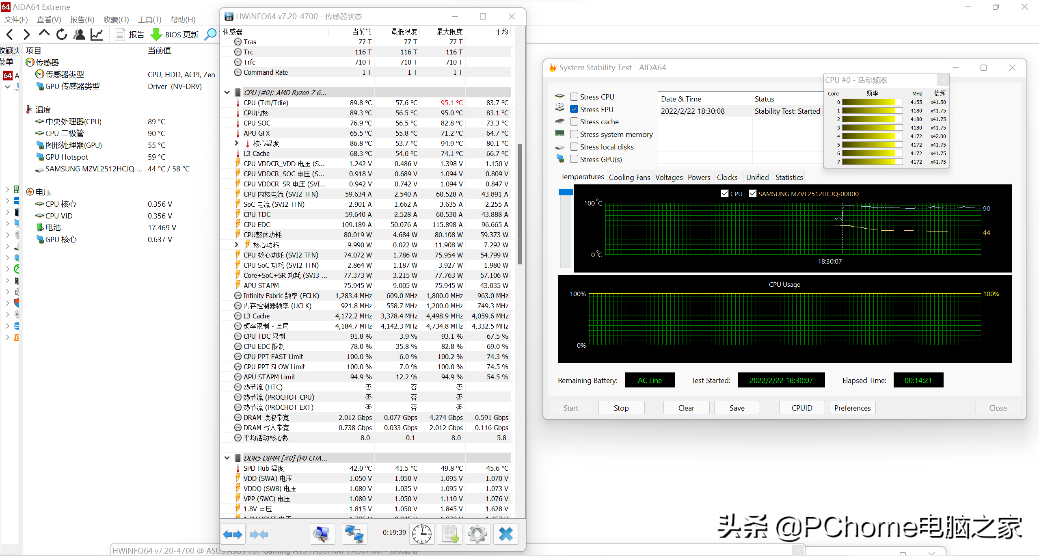Uncheck the Stress FPU checkbox
Viewport: 1039px width, 556px height.
click(x=574, y=109)
